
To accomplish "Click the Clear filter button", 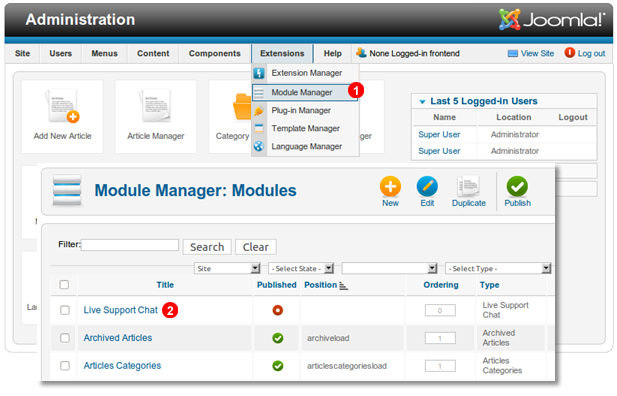I will [256, 247].
